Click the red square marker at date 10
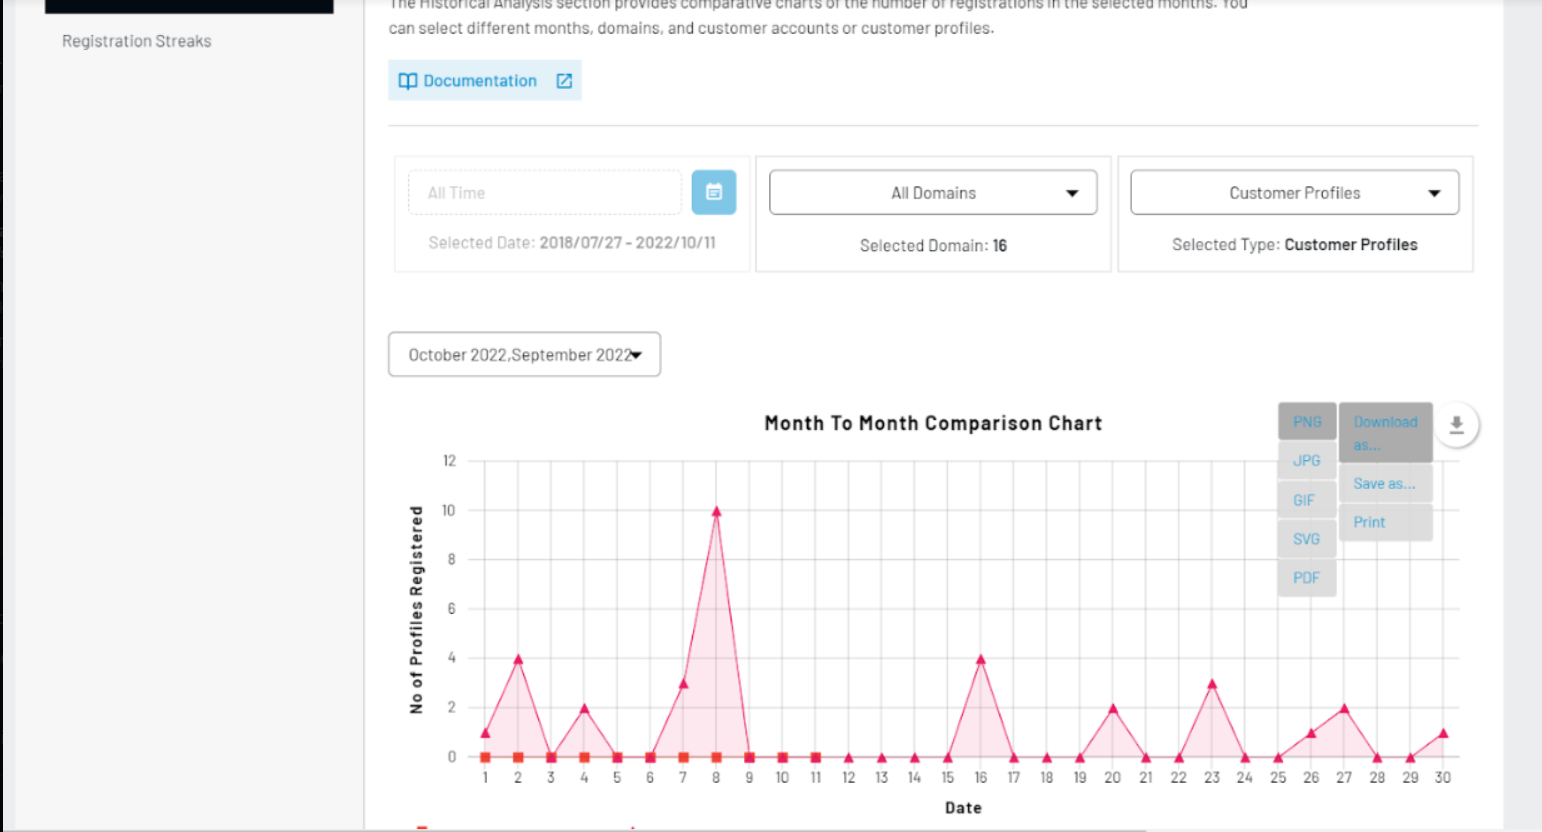1542x832 pixels. [x=782, y=758]
